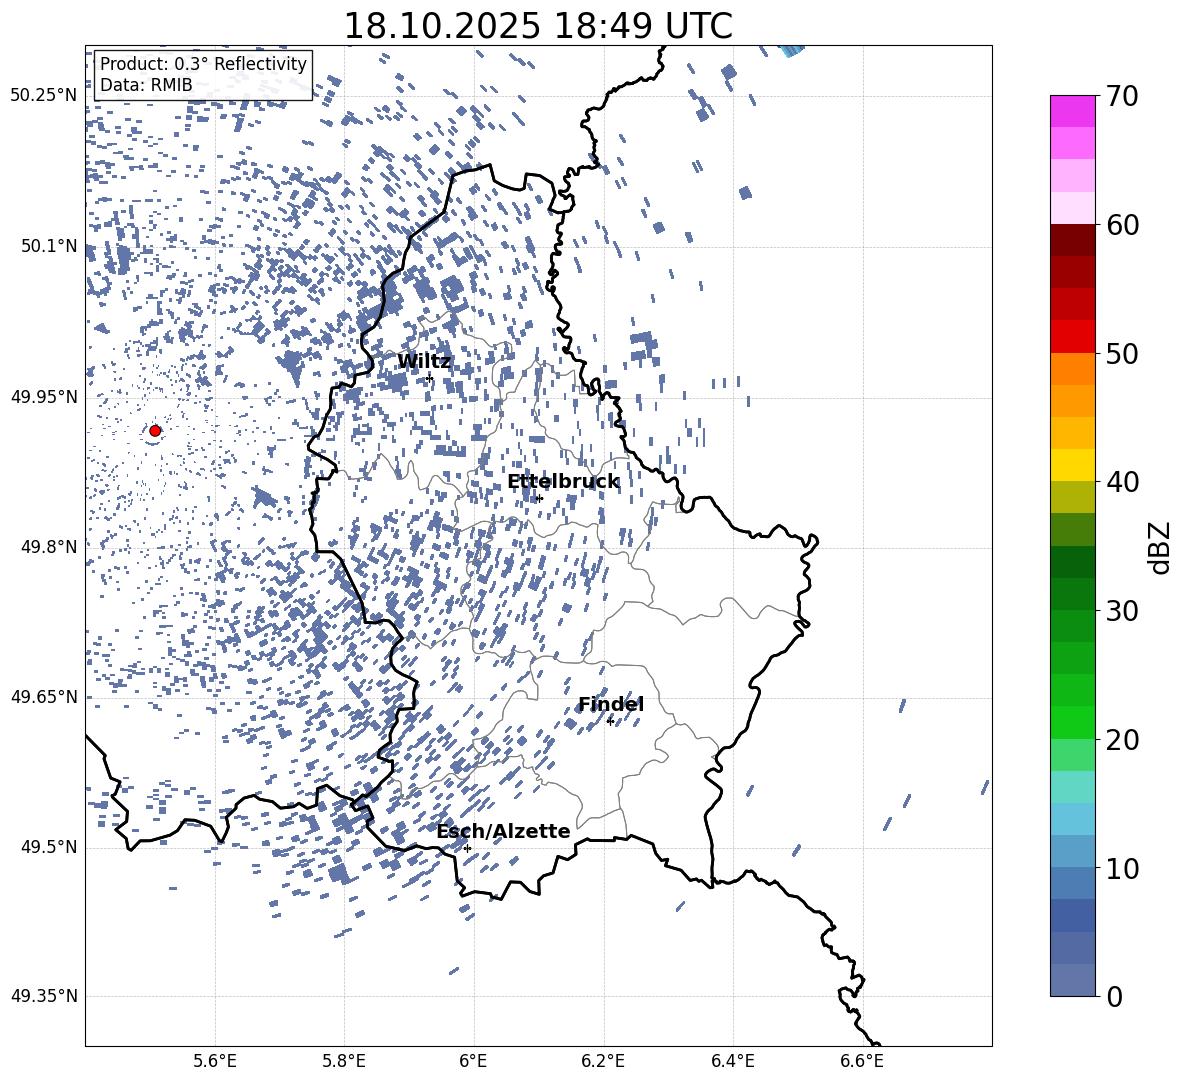Click the colorbar tick label 30
Viewport: 1184px width, 1081px height.
coord(1122,611)
